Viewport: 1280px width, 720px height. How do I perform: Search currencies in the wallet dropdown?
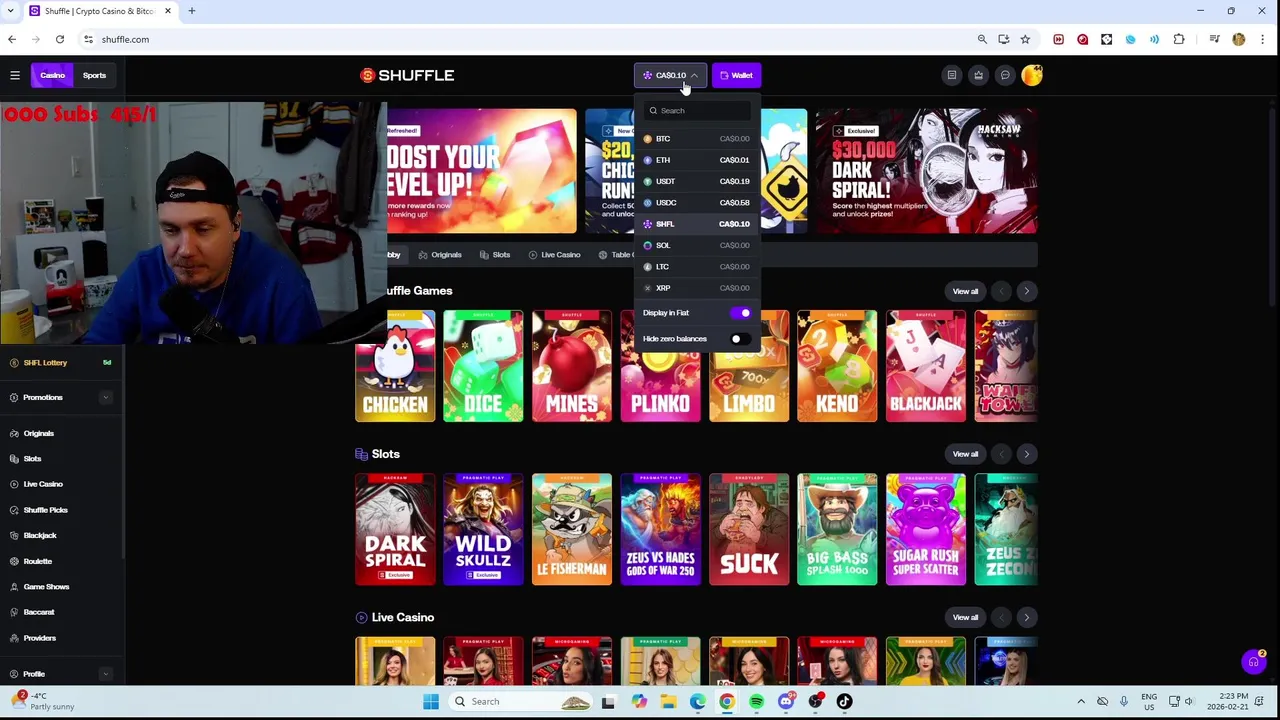(697, 111)
